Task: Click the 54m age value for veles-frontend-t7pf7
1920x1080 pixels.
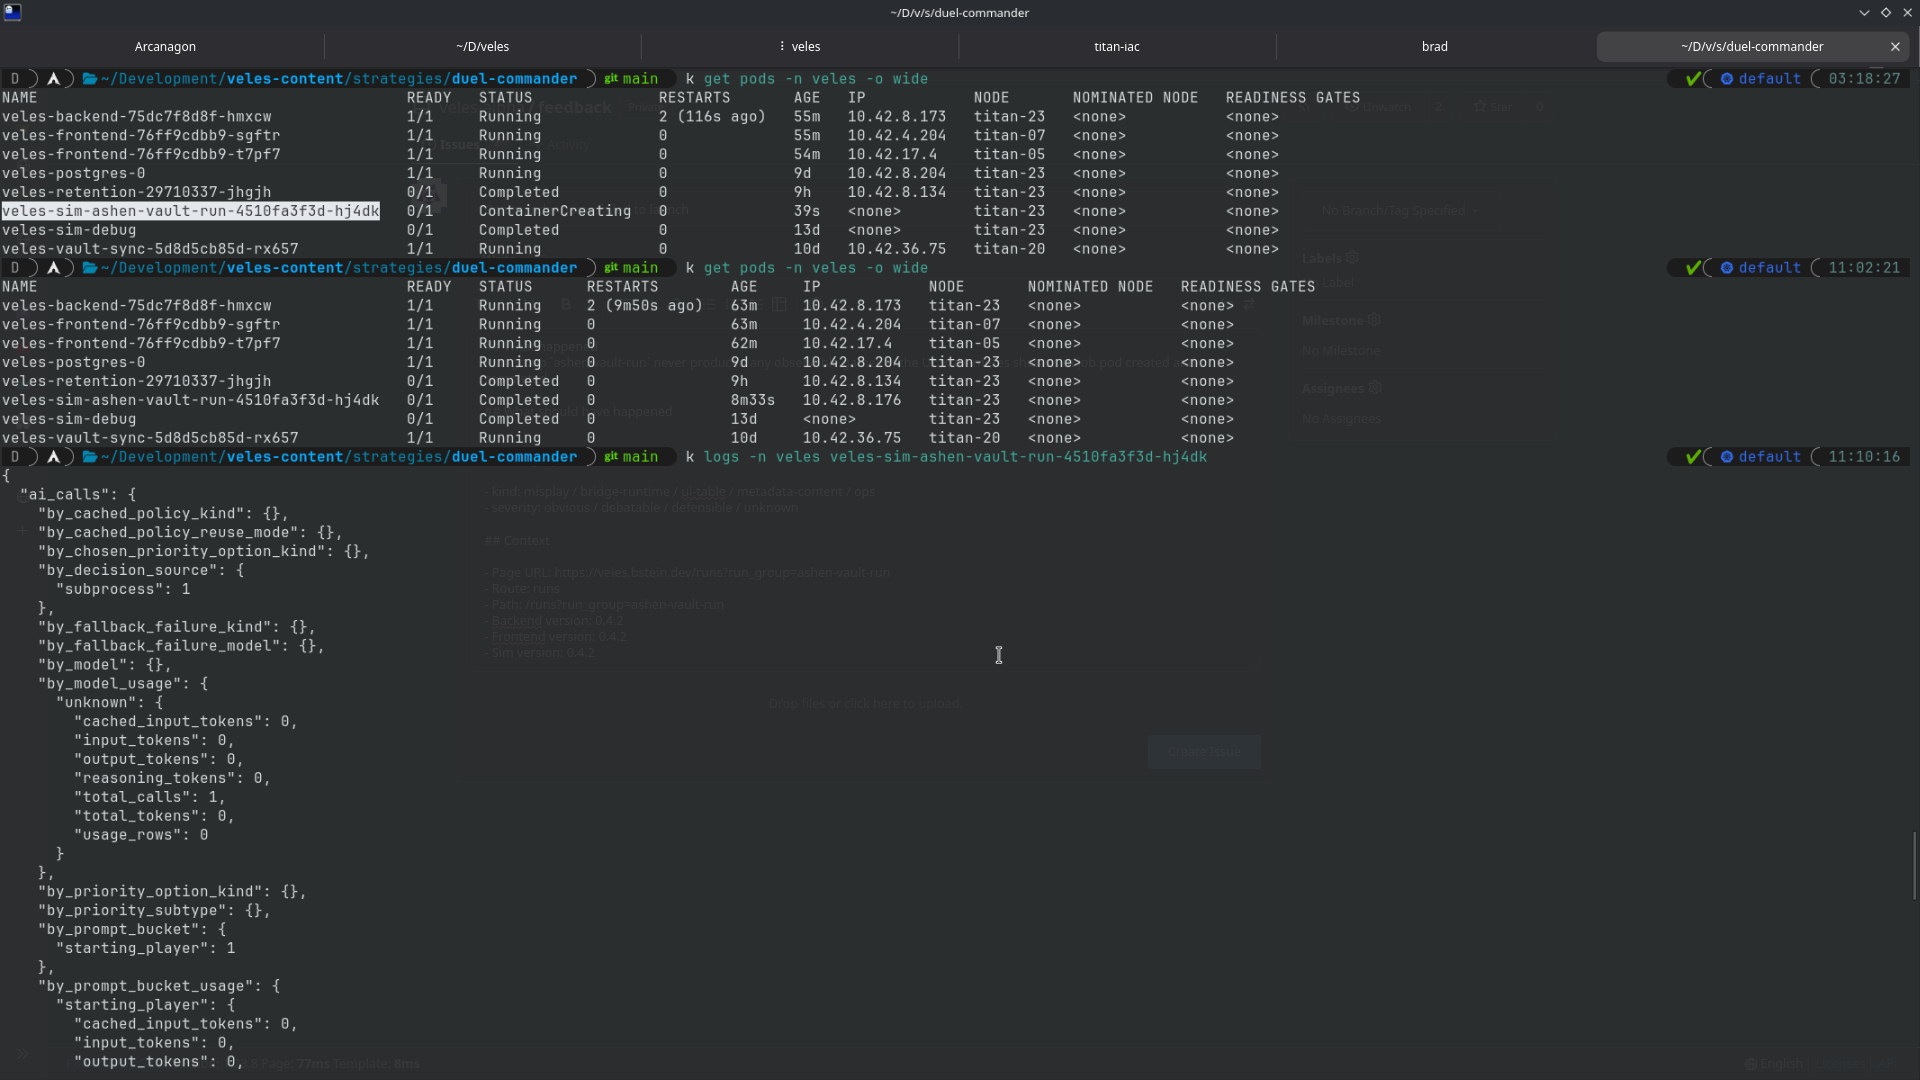Action: pos(807,155)
